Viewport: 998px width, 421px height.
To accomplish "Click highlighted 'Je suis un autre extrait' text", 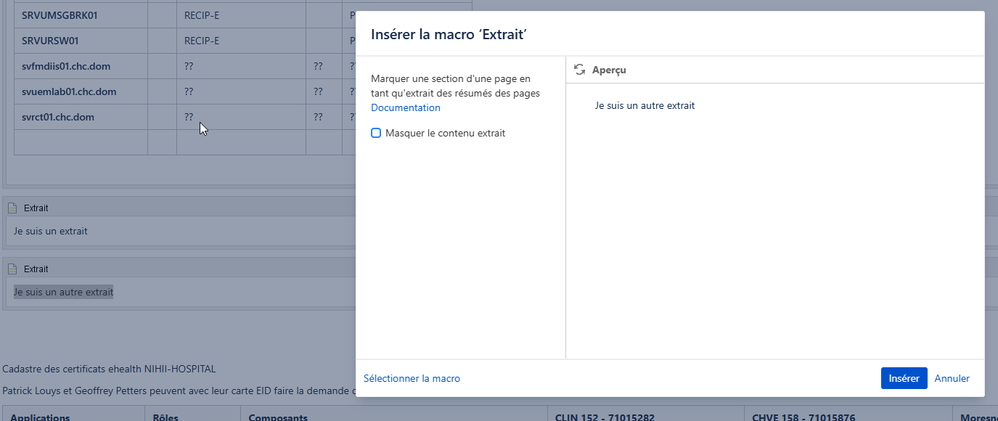I will [x=64, y=292].
